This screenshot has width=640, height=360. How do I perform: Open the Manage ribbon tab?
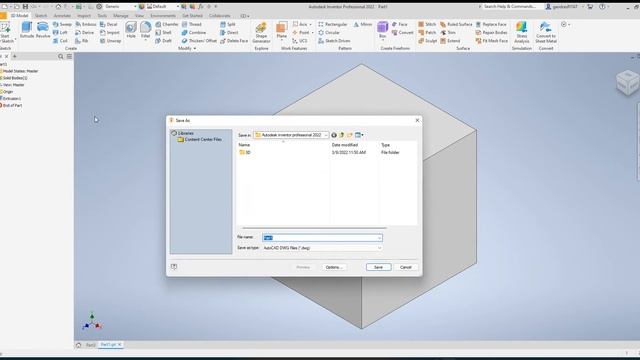pos(121,16)
